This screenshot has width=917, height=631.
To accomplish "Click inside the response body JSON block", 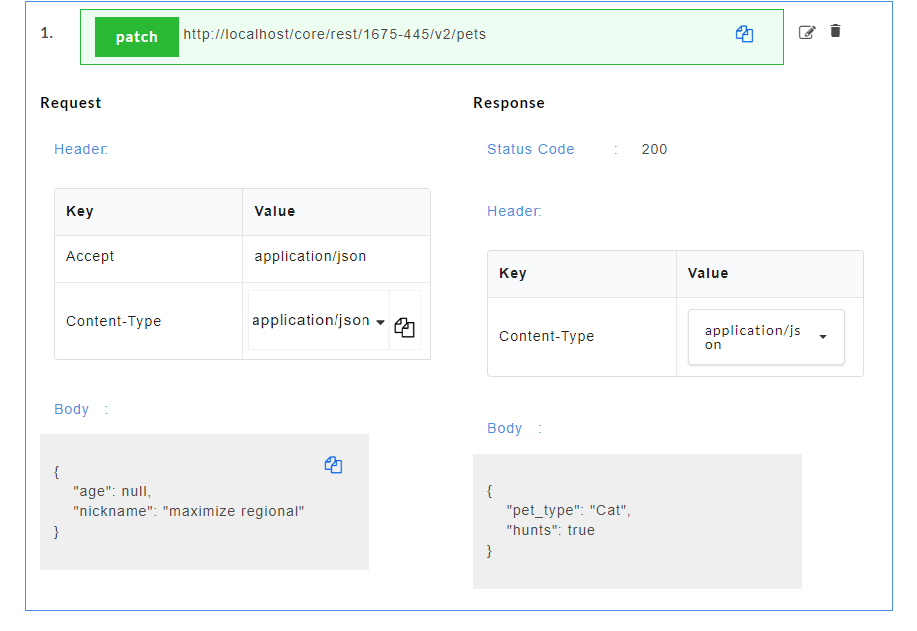I will point(637,521).
